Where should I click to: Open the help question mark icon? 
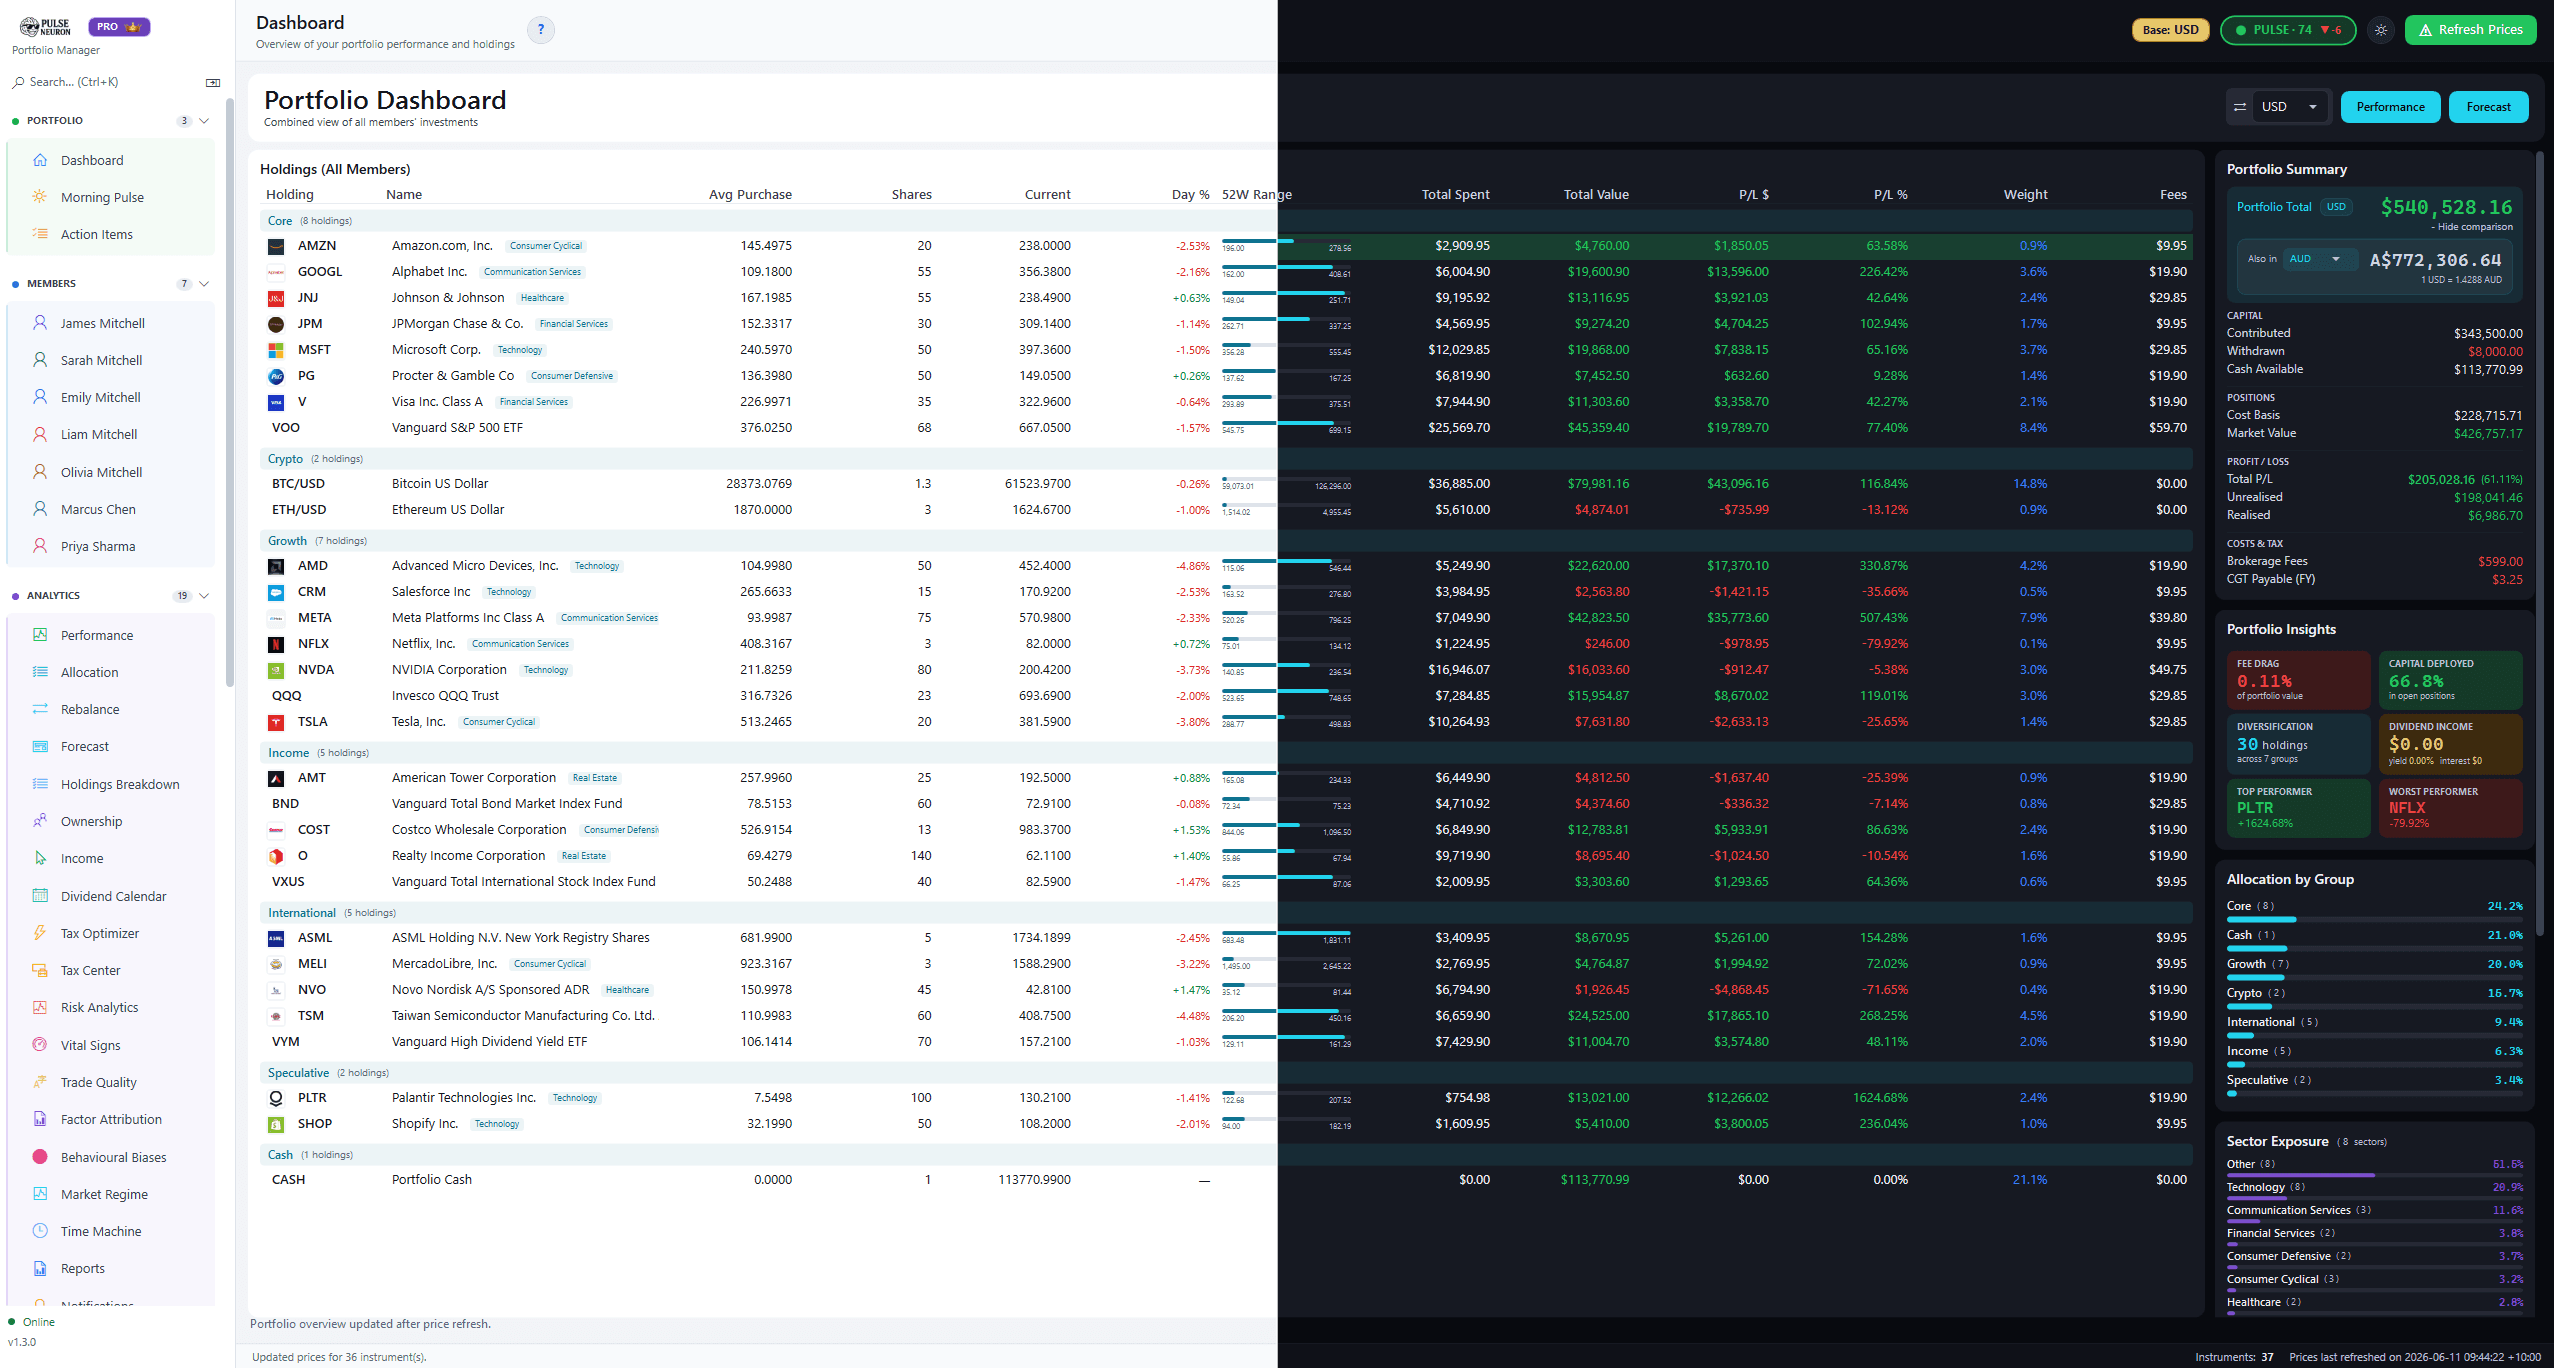pyautogui.click(x=541, y=30)
